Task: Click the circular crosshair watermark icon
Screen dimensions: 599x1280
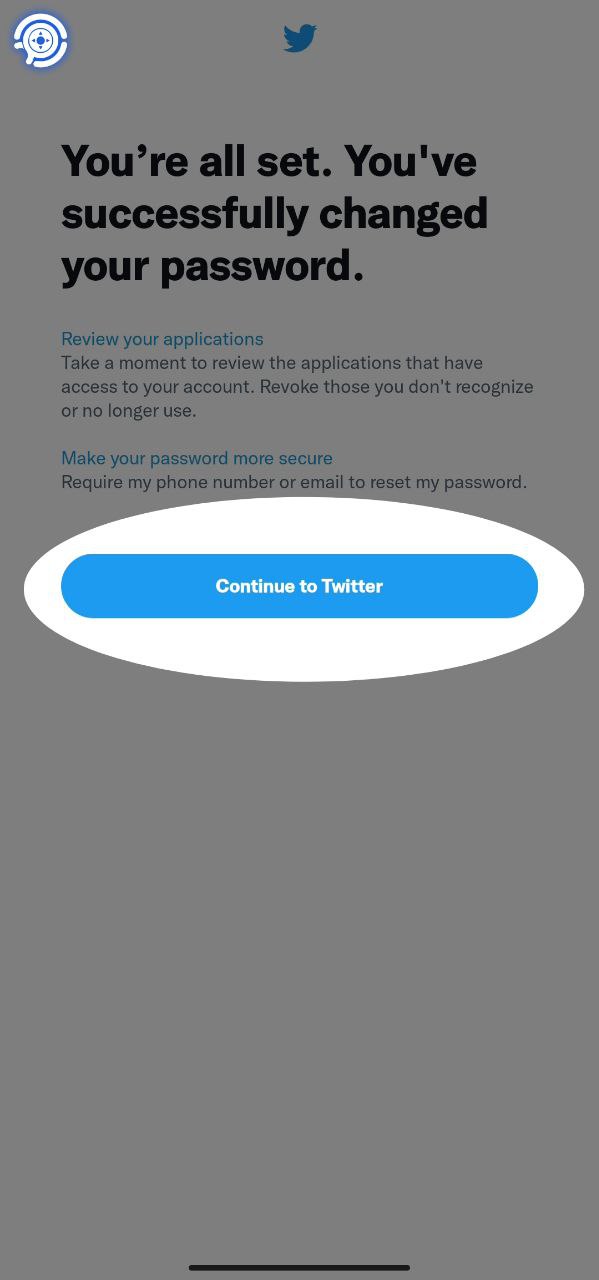Action: point(40,41)
